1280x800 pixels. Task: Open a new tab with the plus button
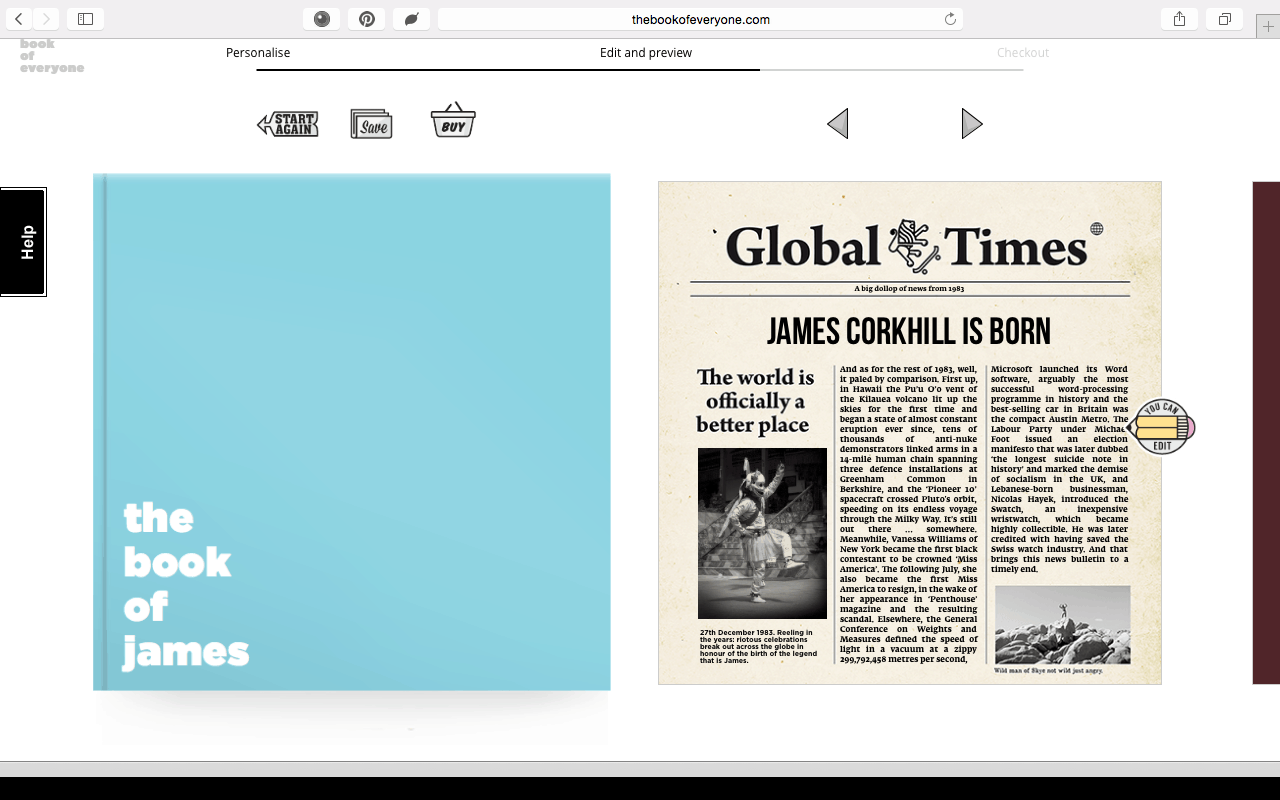(x=1268, y=27)
